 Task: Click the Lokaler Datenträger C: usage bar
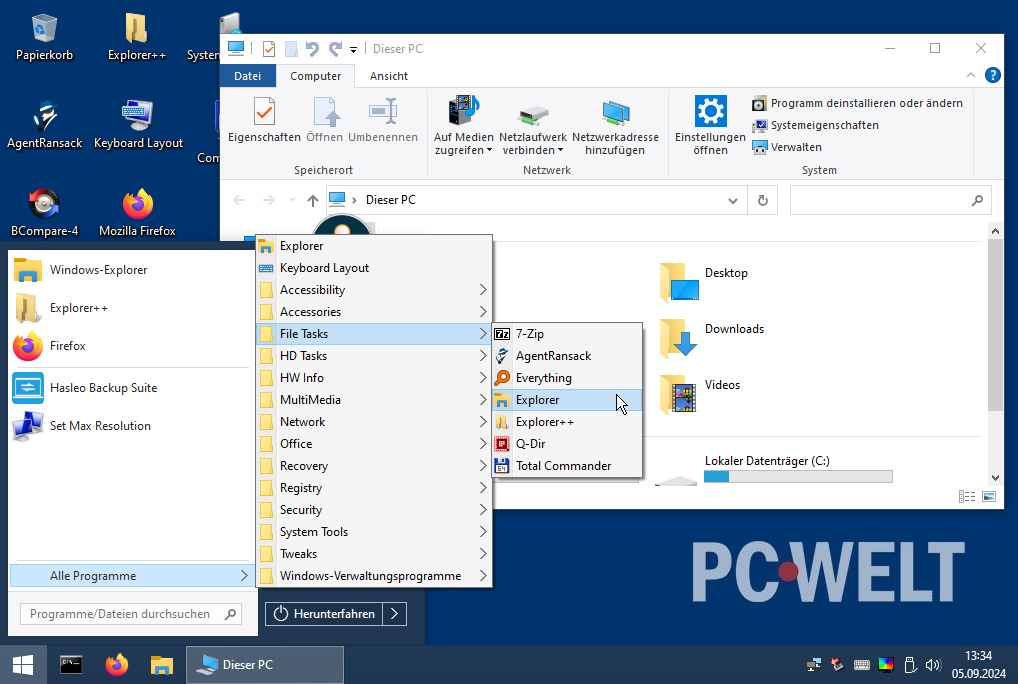point(798,477)
